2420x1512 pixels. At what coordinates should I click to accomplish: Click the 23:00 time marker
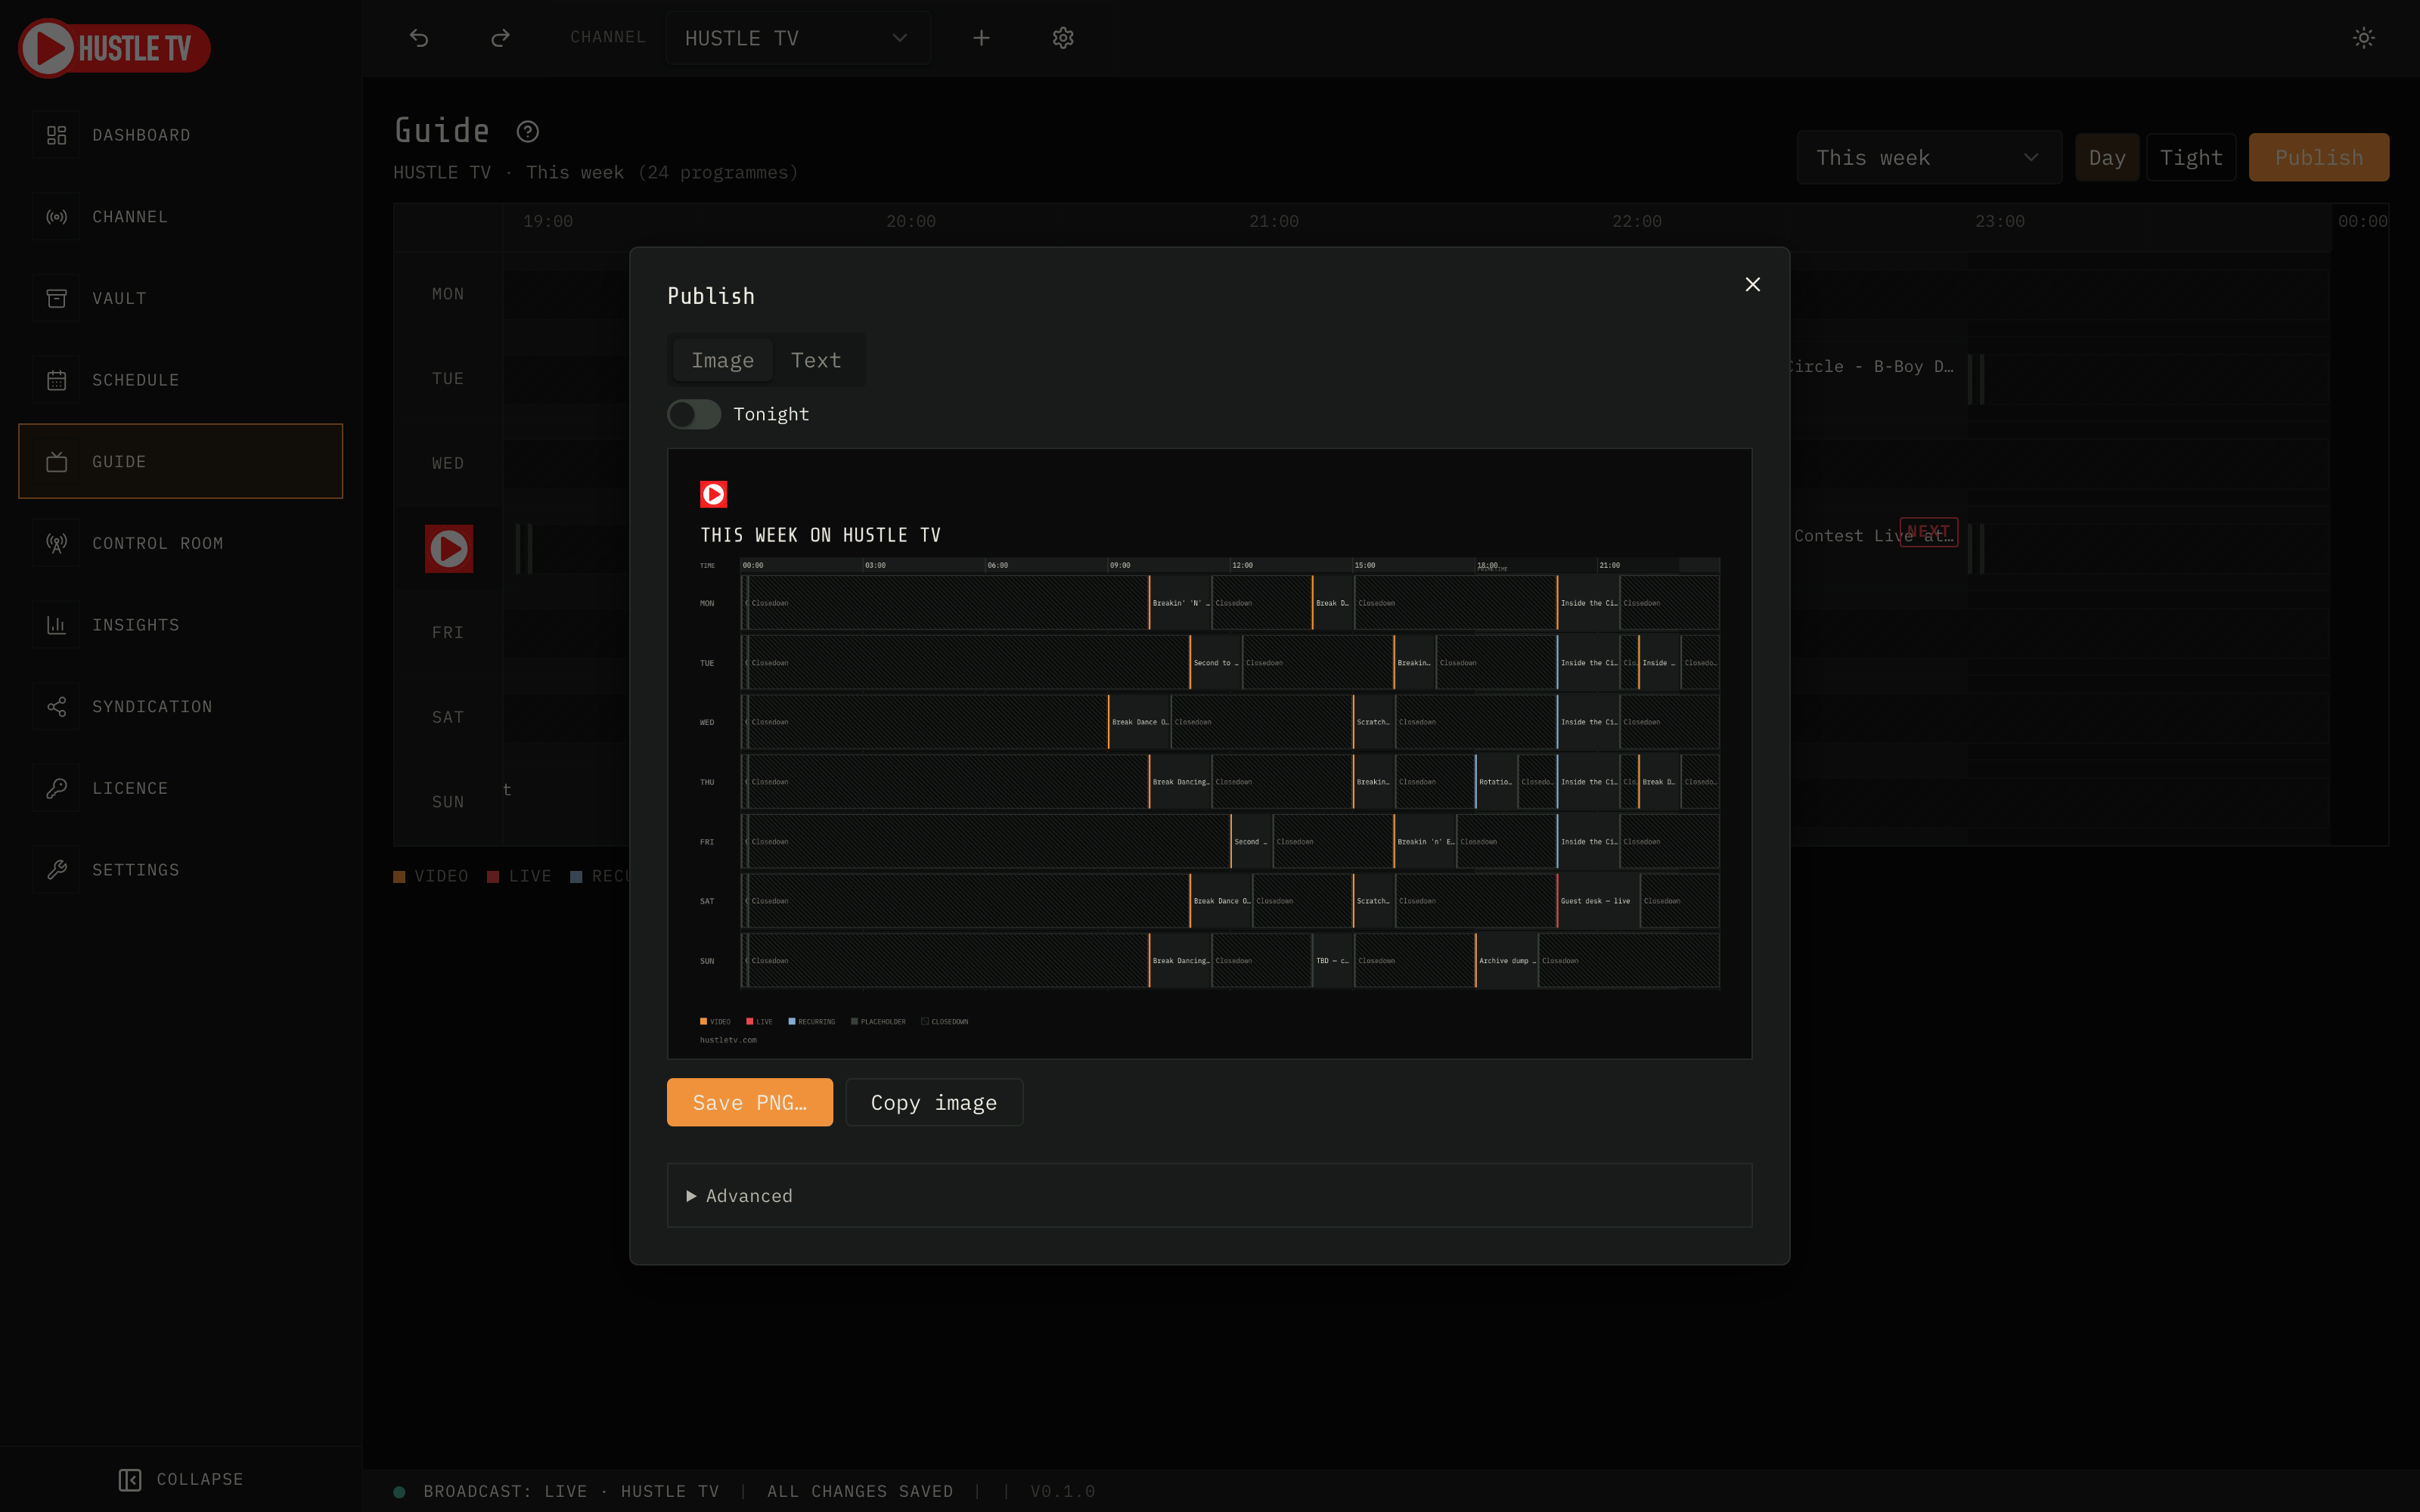[2000, 221]
